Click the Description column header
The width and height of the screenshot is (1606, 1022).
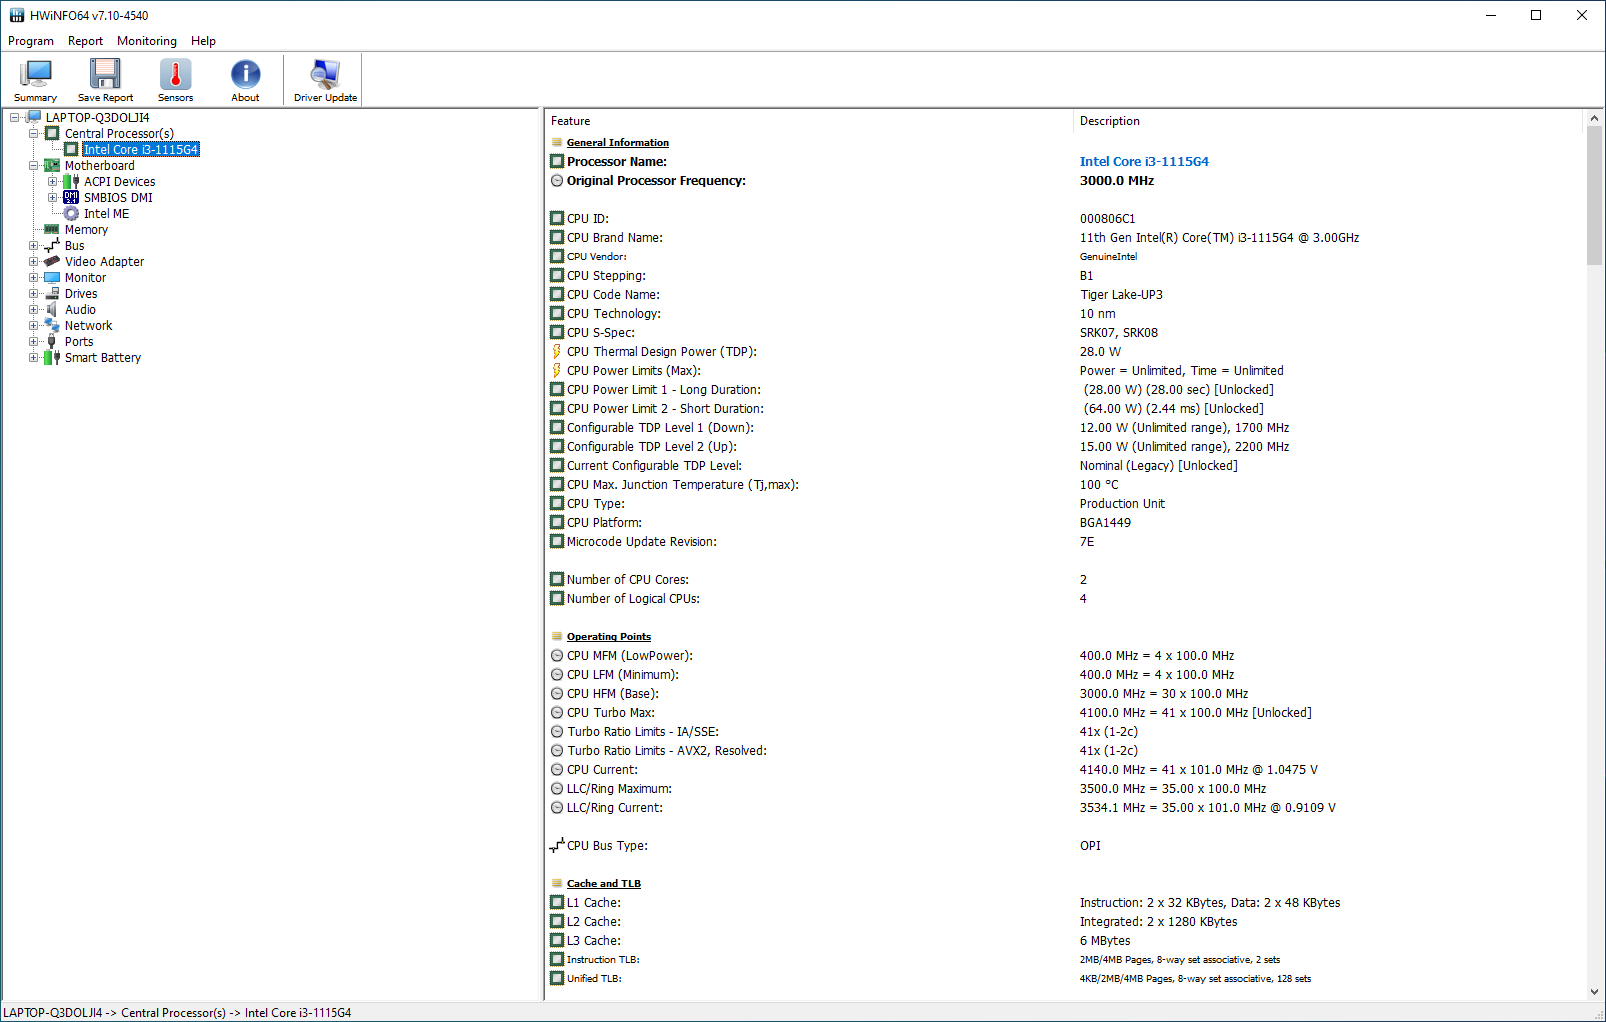click(1329, 121)
